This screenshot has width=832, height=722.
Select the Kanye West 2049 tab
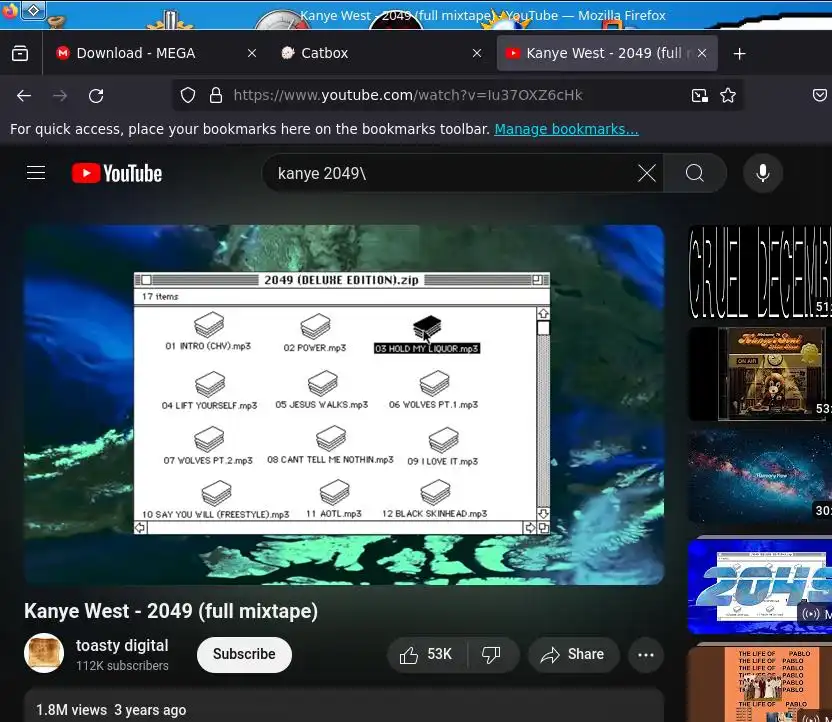tap(607, 53)
